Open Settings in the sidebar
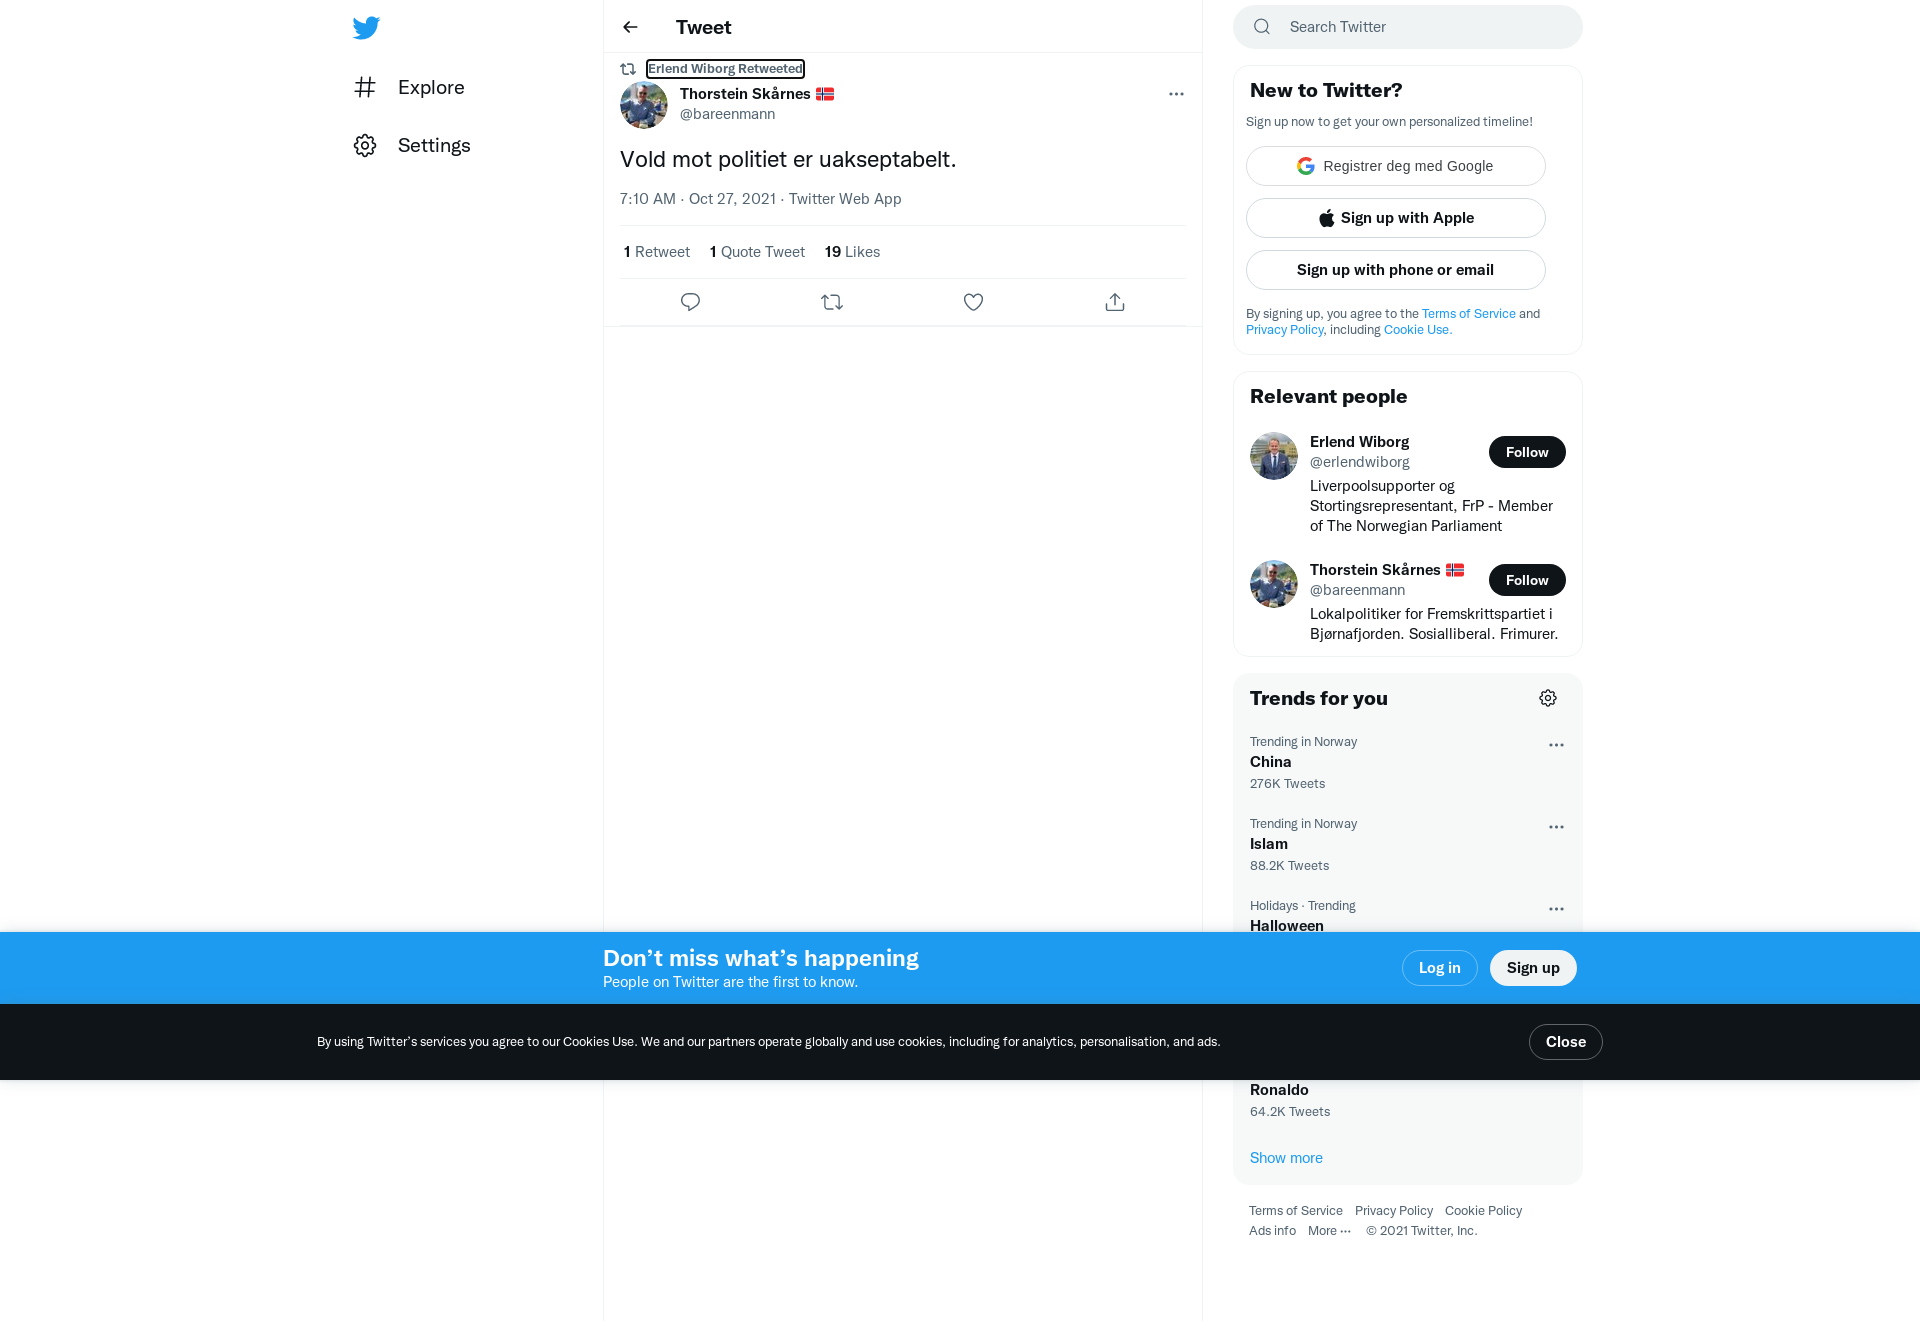The width and height of the screenshot is (1920, 1321). pos(412,146)
